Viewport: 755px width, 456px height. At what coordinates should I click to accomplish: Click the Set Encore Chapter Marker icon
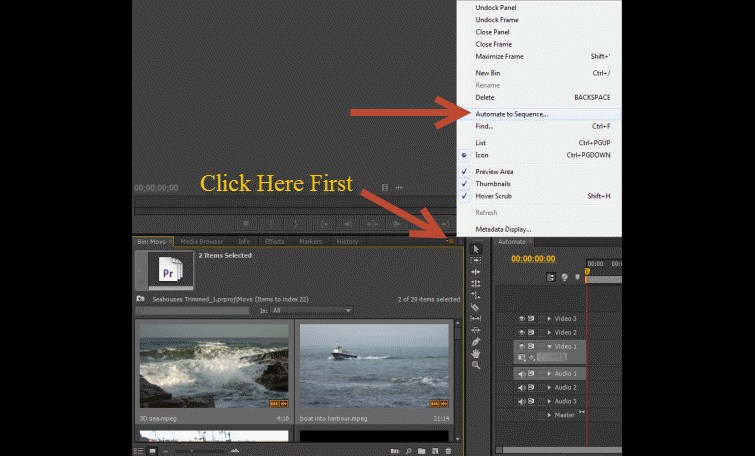(564, 277)
